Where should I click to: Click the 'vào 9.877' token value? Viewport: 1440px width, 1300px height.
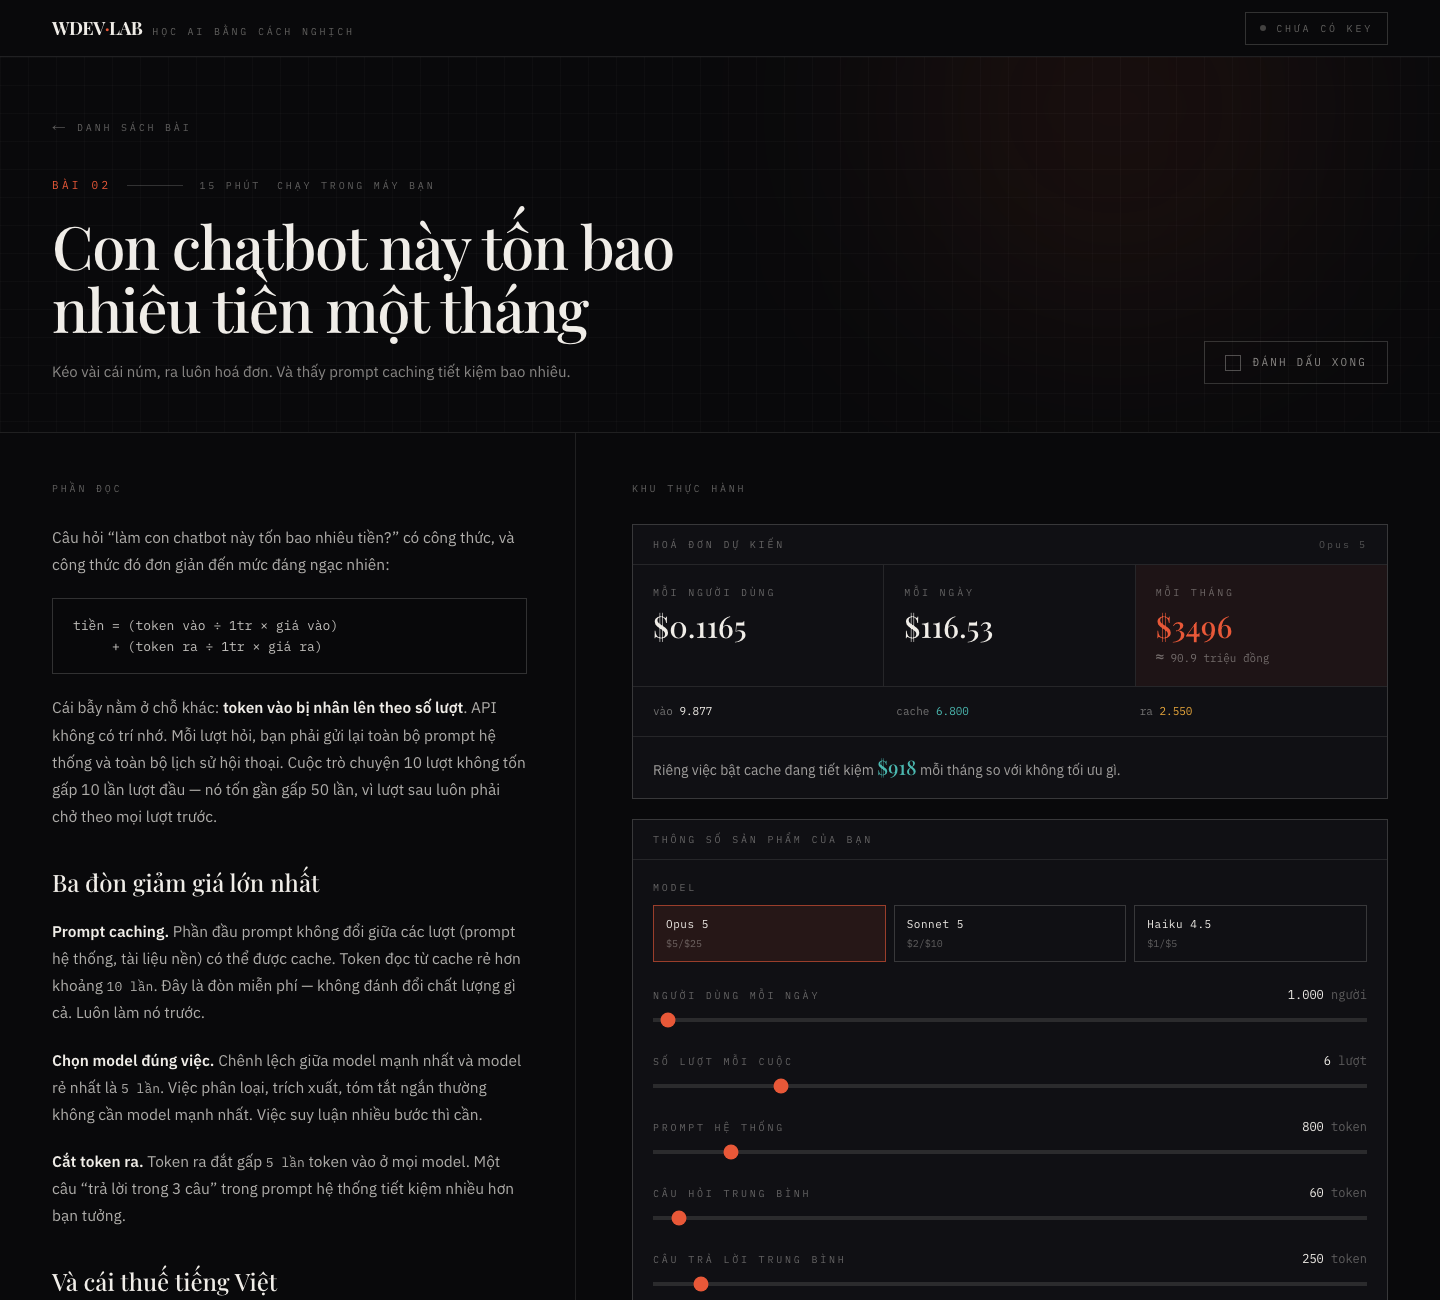[682, 712]
